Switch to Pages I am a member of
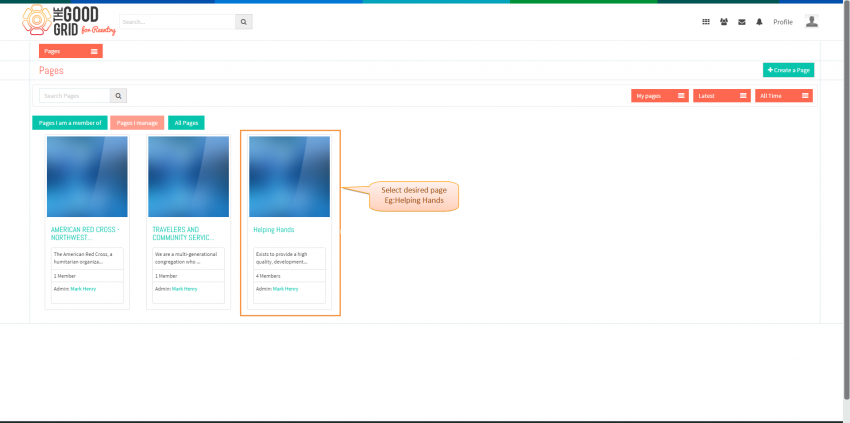850x423 pixels. click(70, 123)
